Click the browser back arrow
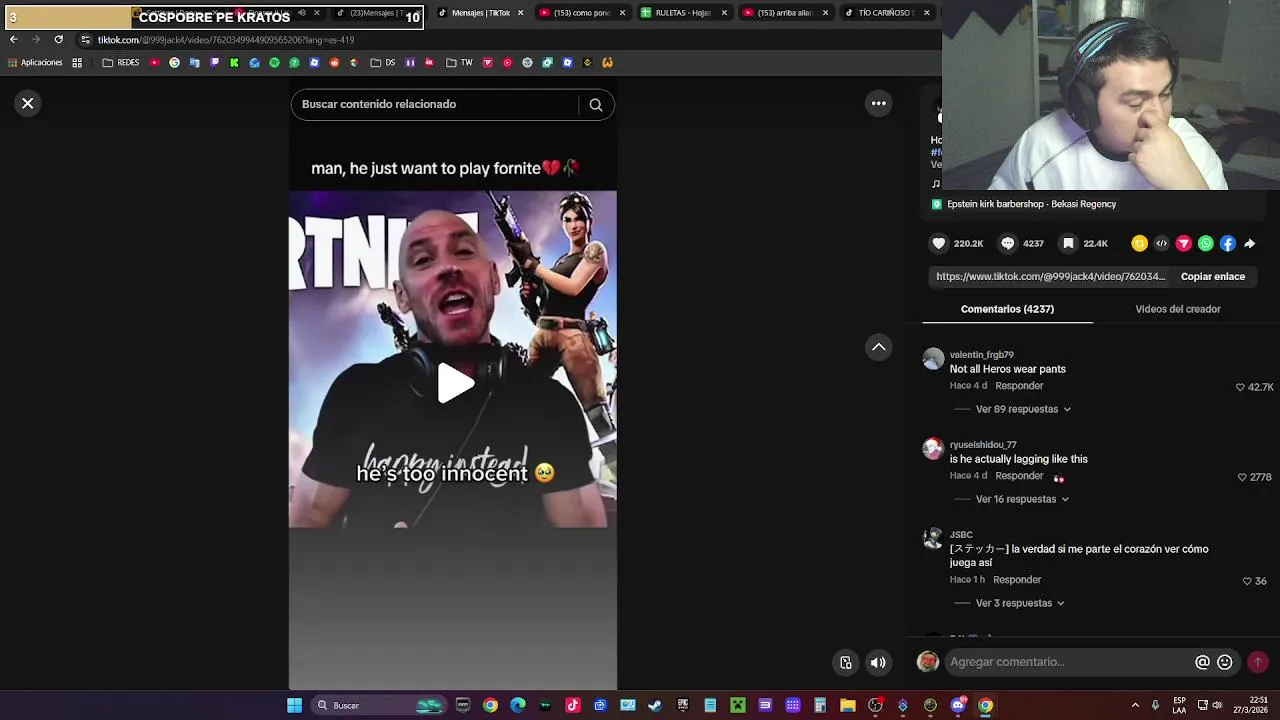 click(x=13, y=39)
